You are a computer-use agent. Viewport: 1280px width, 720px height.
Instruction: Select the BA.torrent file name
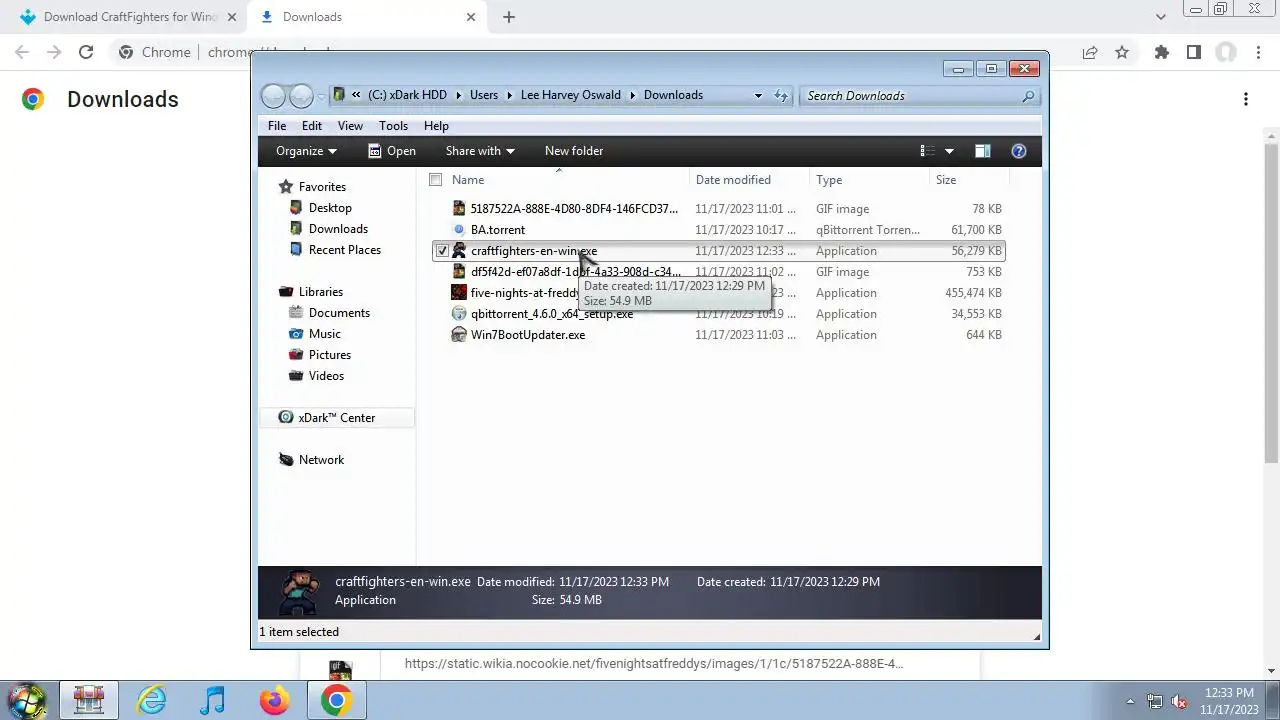(498, 230)
